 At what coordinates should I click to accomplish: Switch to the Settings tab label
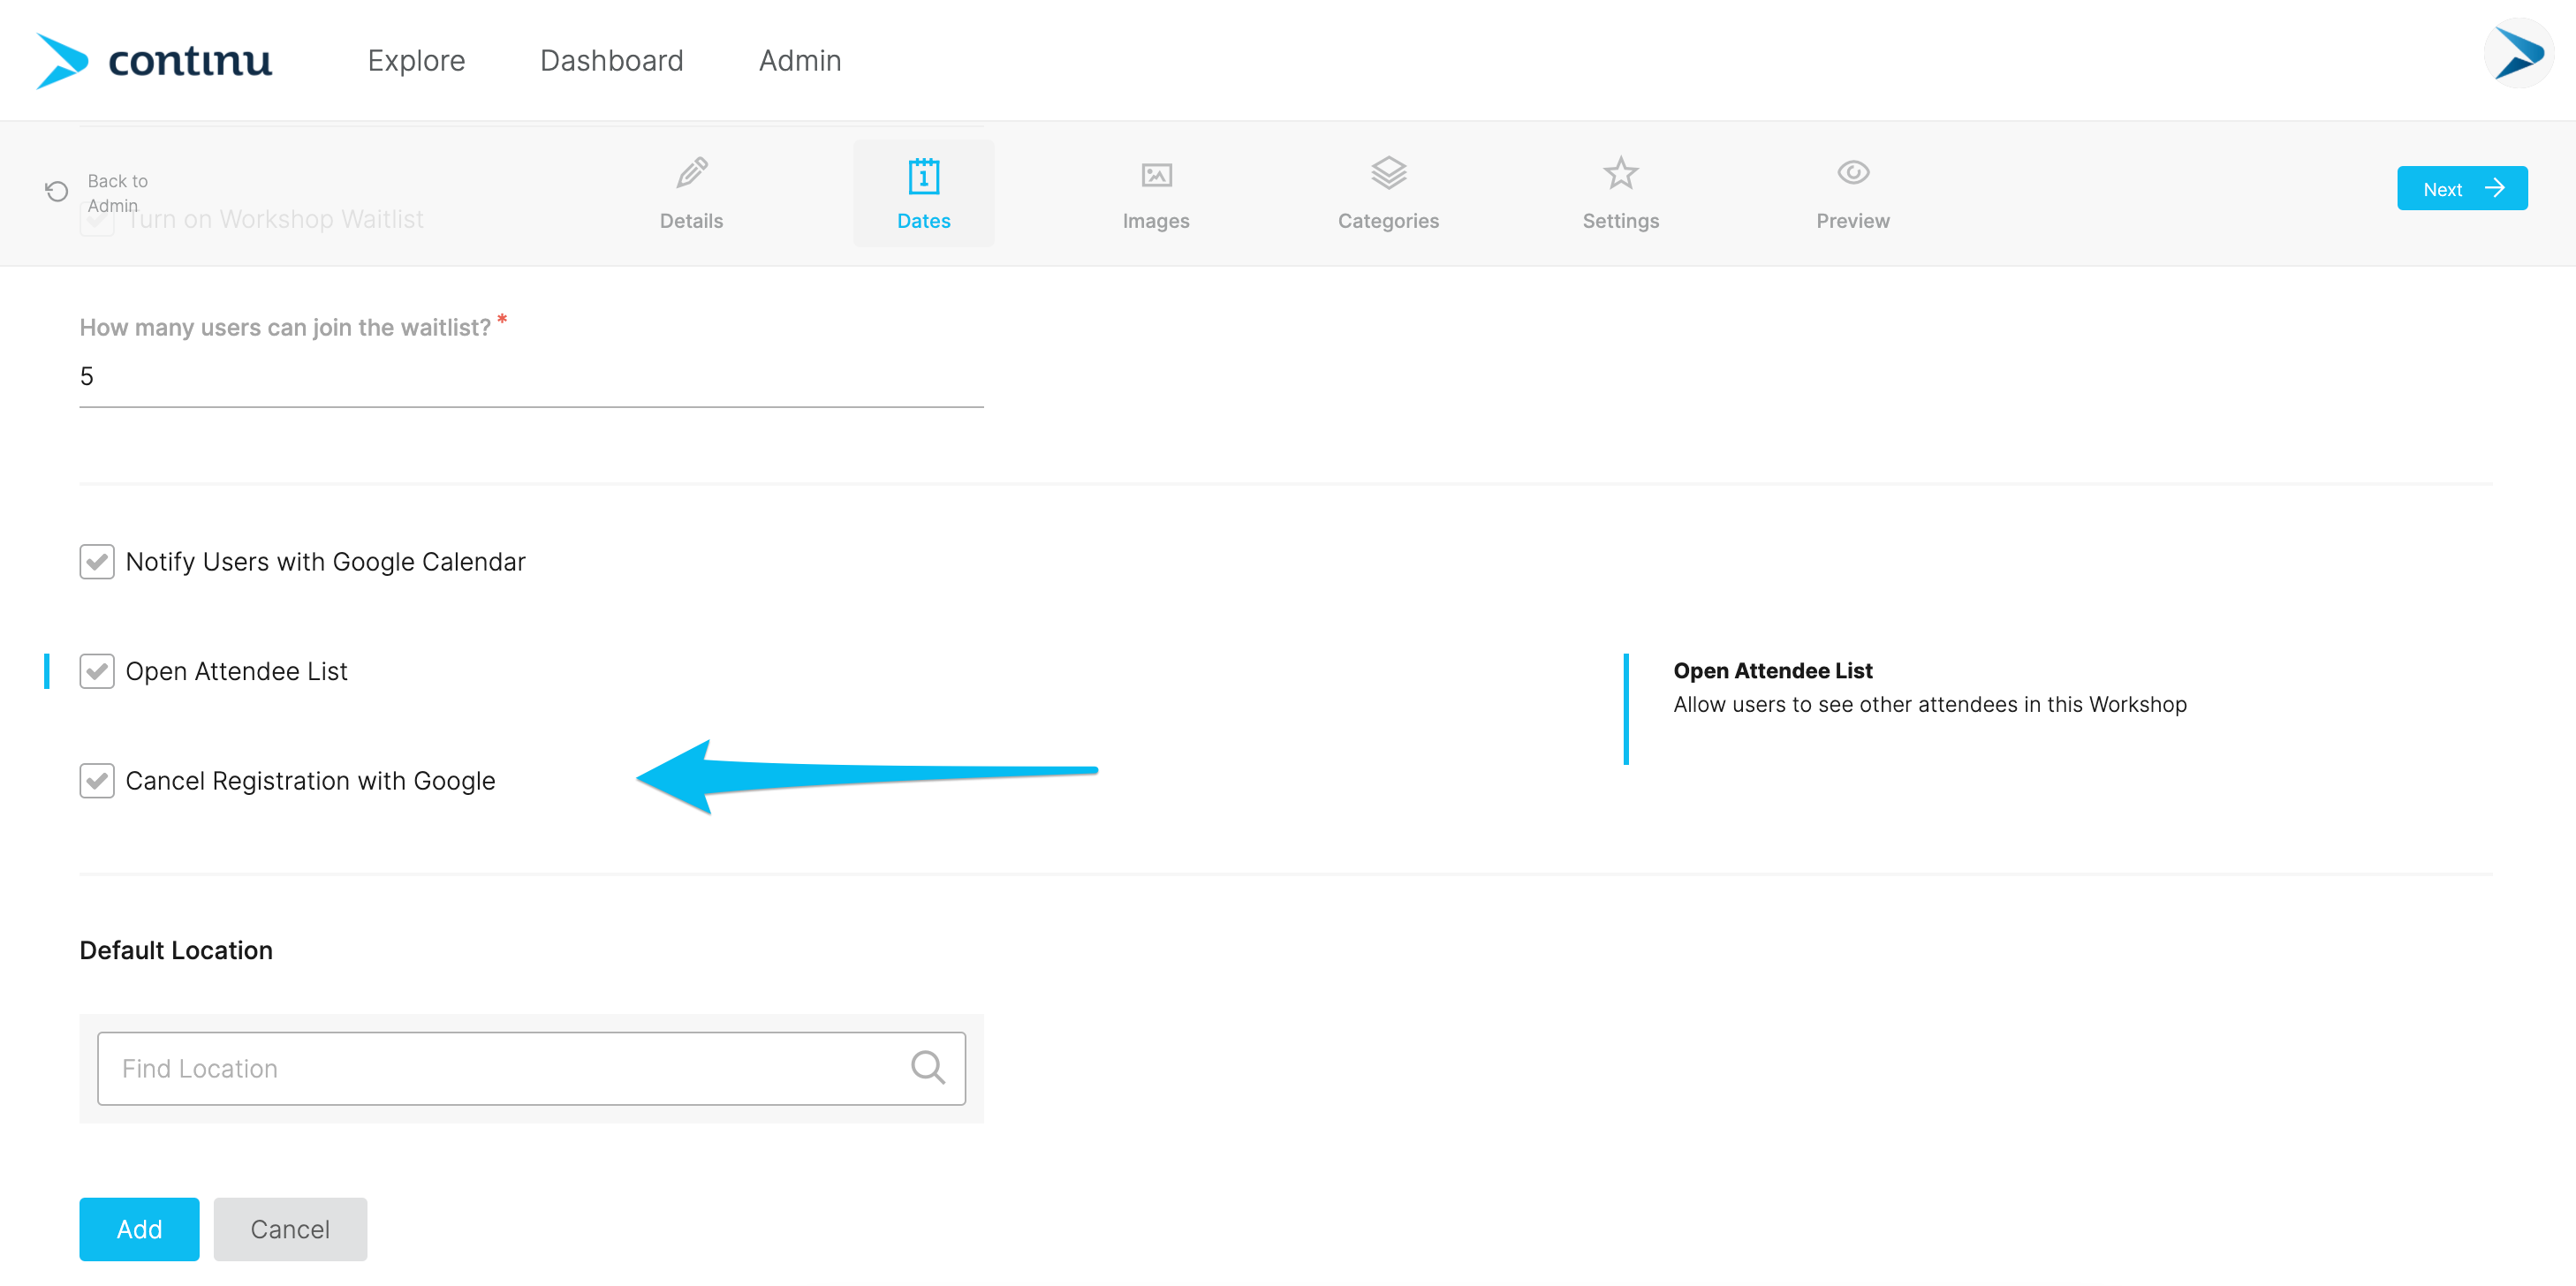[1620, 221]
